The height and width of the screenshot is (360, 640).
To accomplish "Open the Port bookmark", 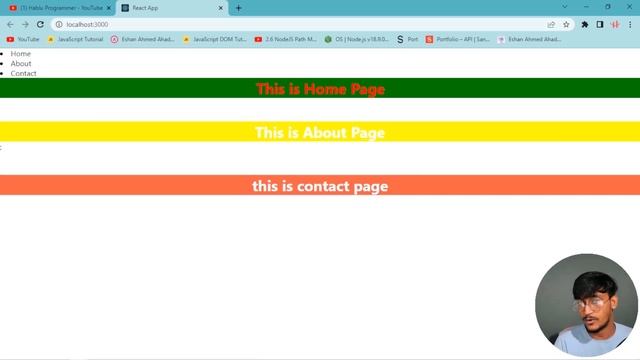I will [408, 39].
